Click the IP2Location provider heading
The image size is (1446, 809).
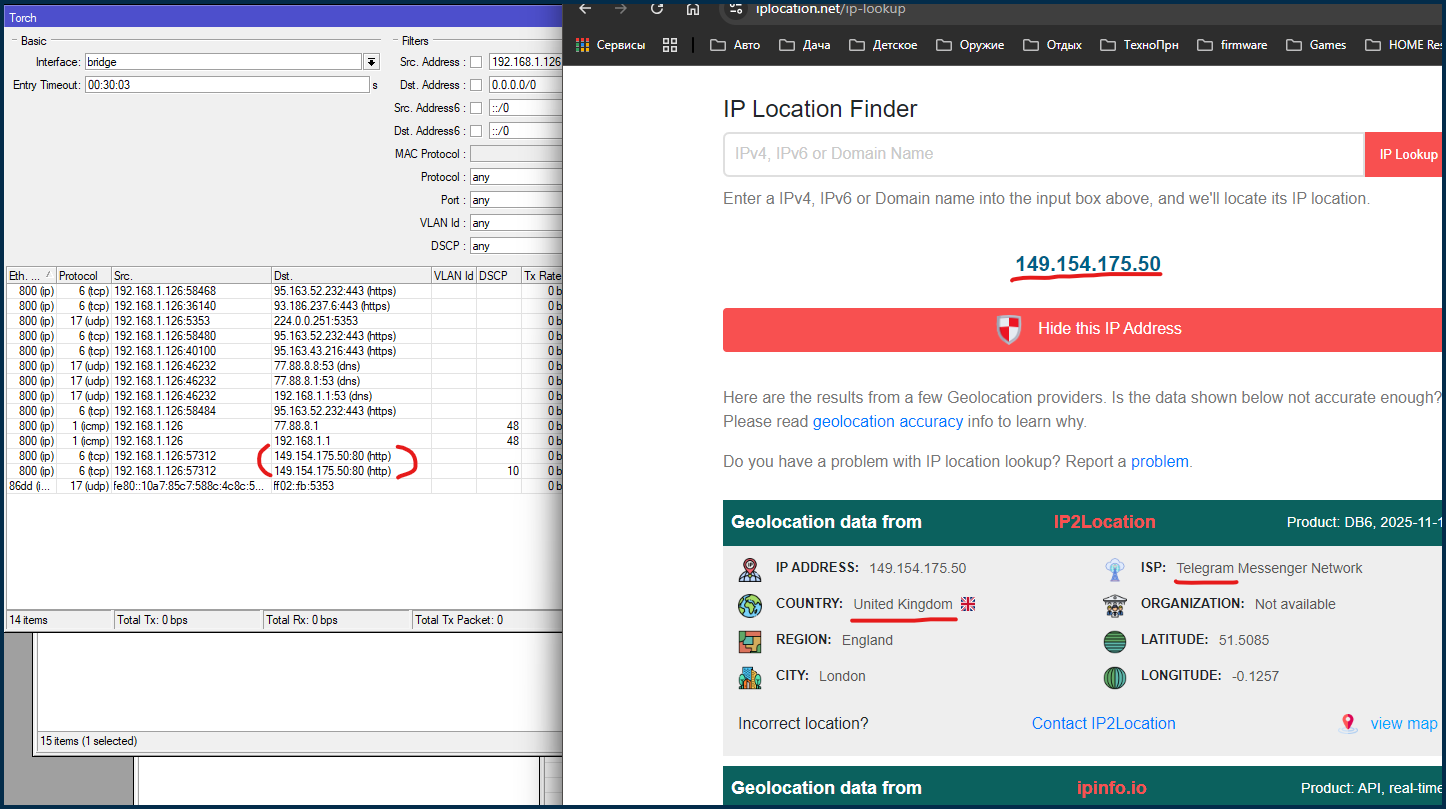click(x=1104, y=521)
